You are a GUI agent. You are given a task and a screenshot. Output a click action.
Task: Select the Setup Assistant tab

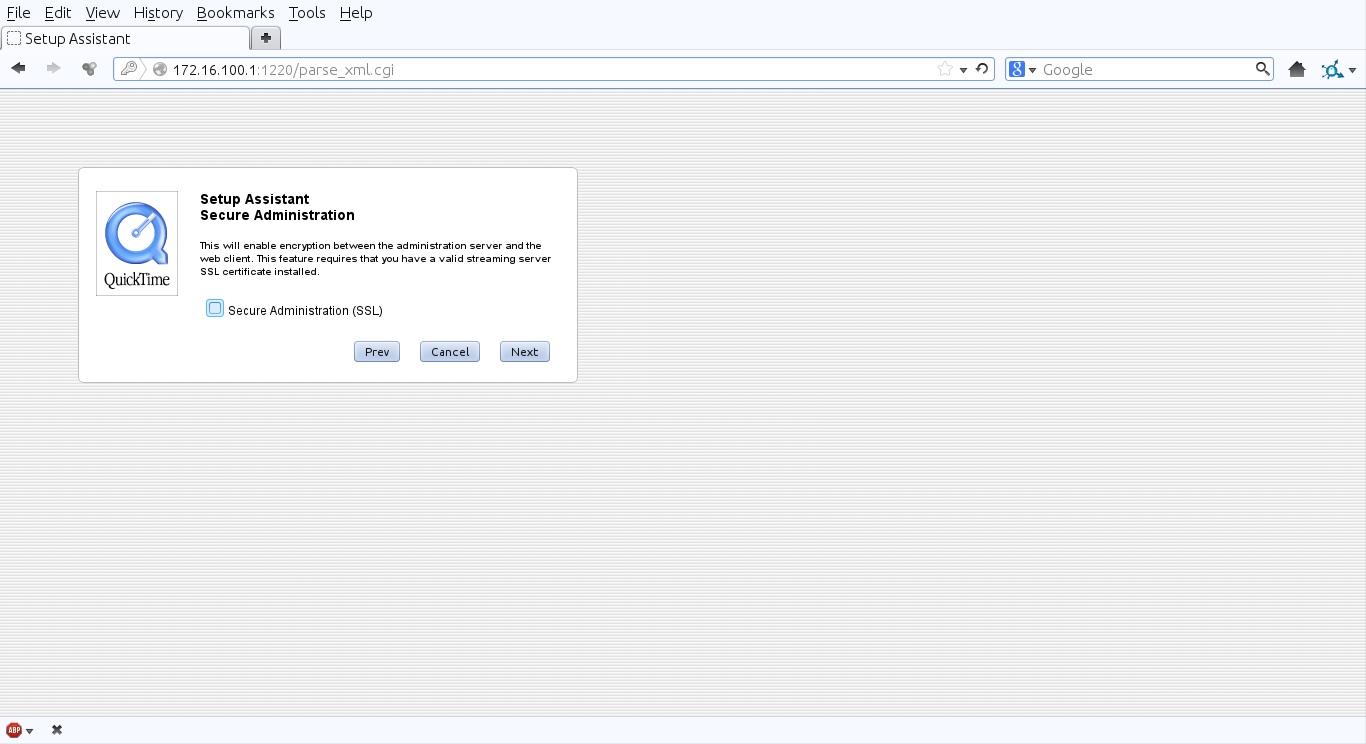pos(125,38)
